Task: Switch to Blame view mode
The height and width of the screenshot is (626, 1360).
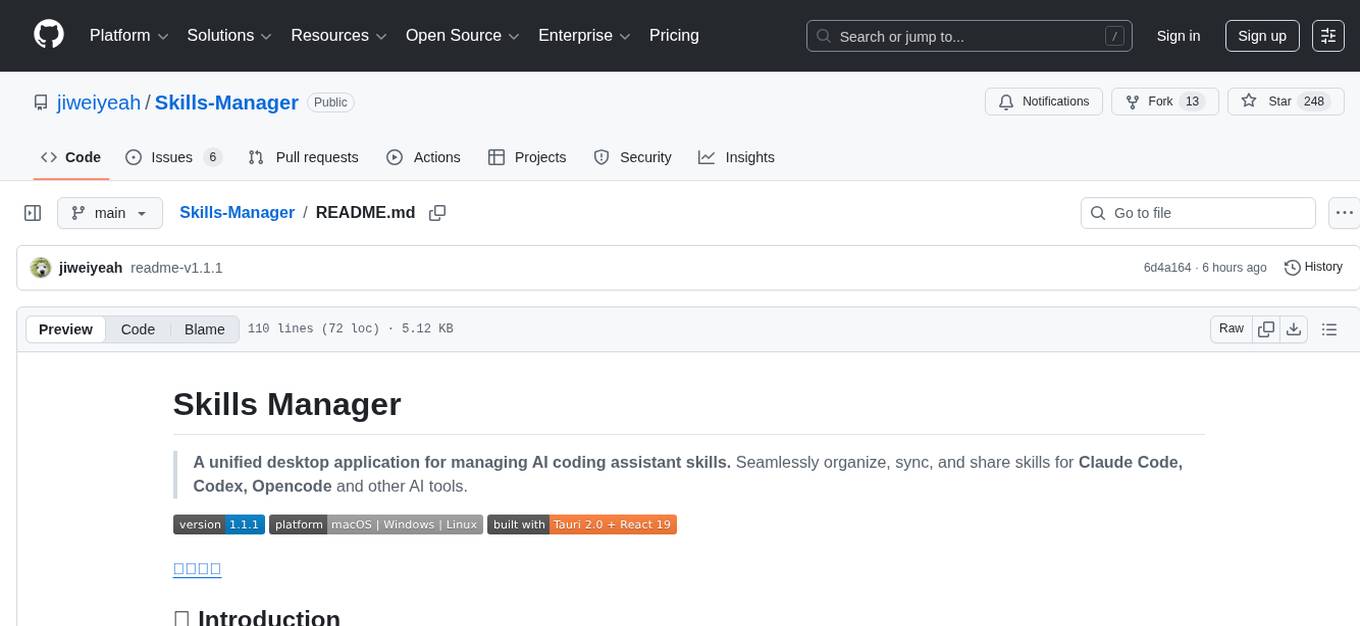Action: pyautogui.click(x=204, y=329)
